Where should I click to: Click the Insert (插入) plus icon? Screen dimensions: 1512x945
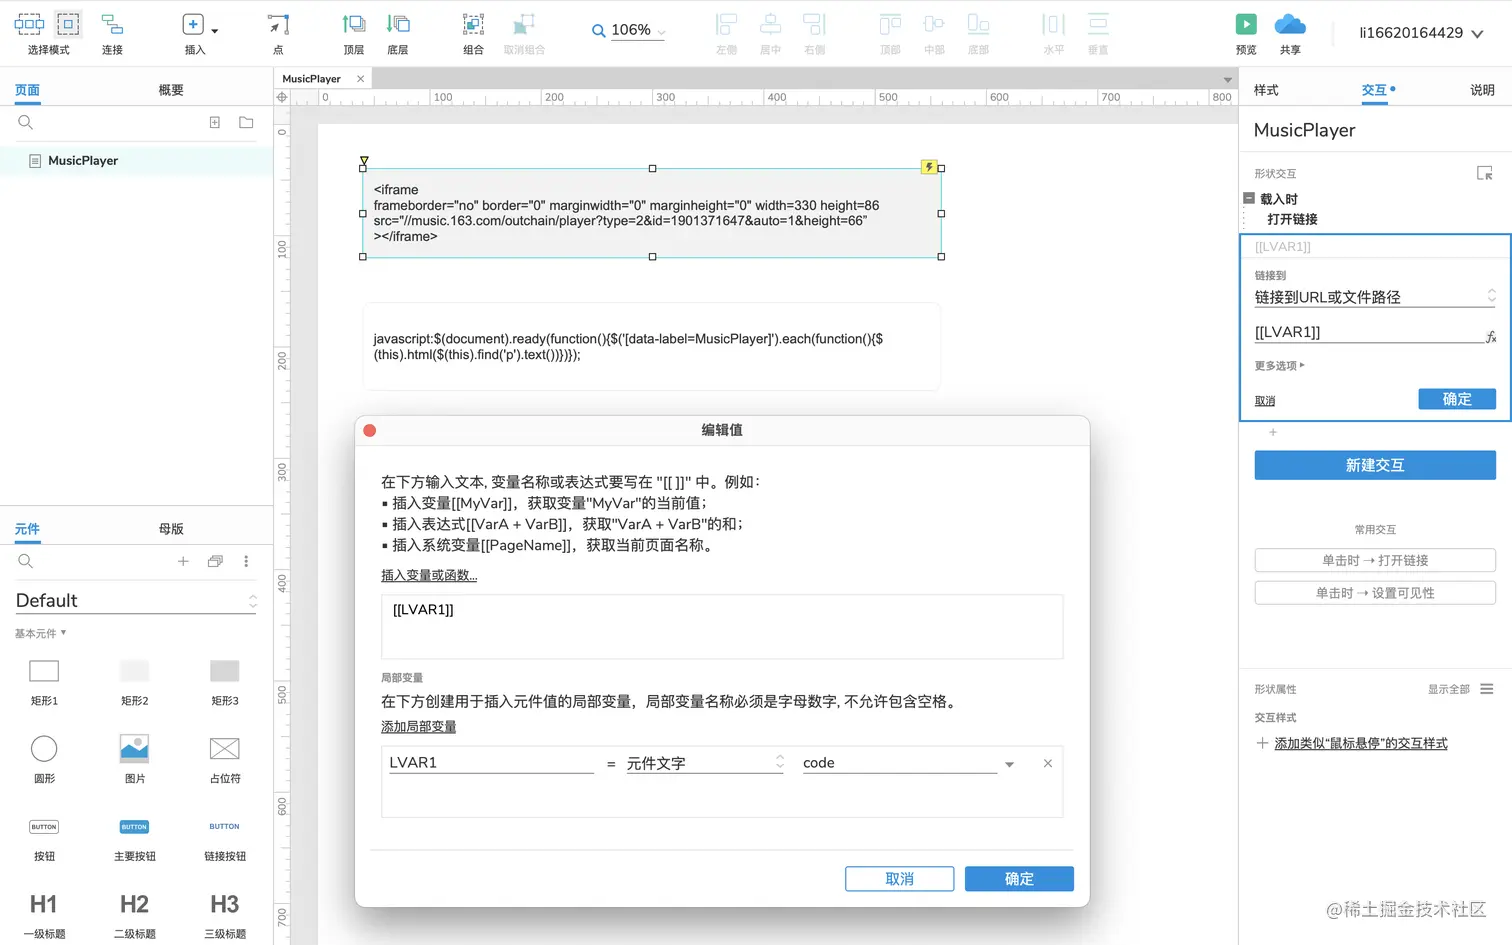coord(193,24)
